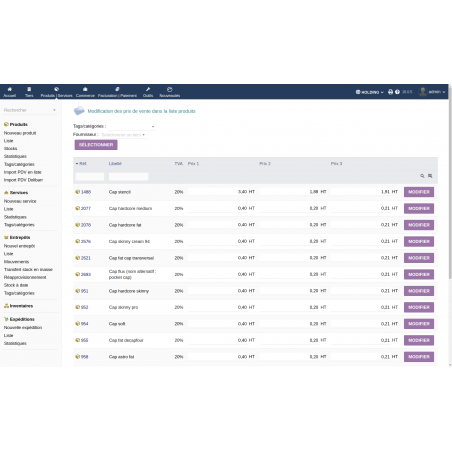Open the Commerce module icon

[x=85, y=89]
